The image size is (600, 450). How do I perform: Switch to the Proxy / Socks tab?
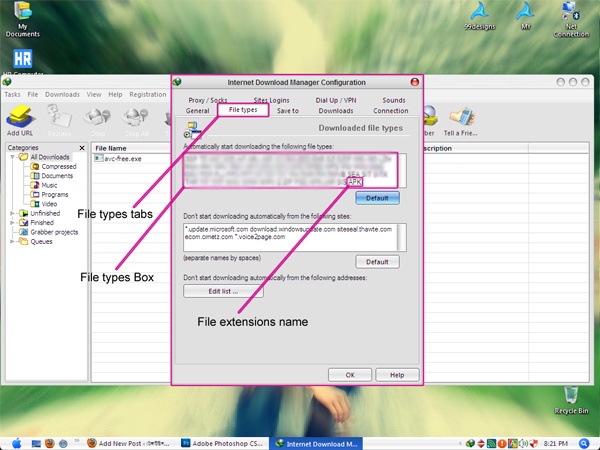(x=208, y=100)
